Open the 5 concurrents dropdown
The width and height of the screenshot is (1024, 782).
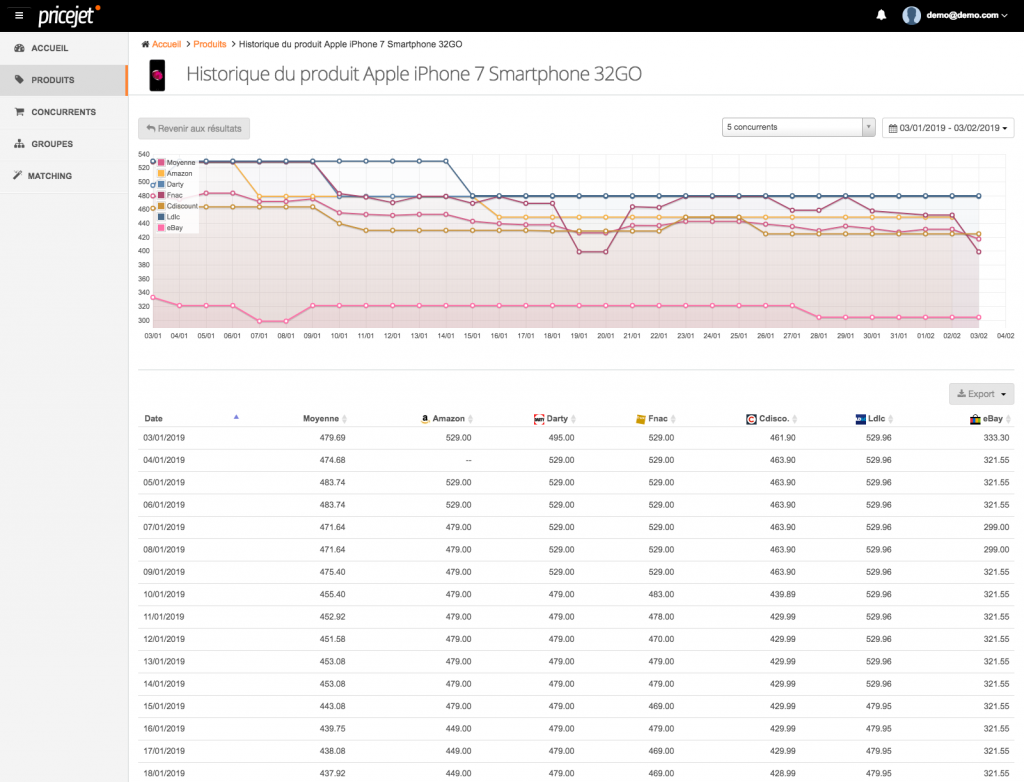(798, 127)
